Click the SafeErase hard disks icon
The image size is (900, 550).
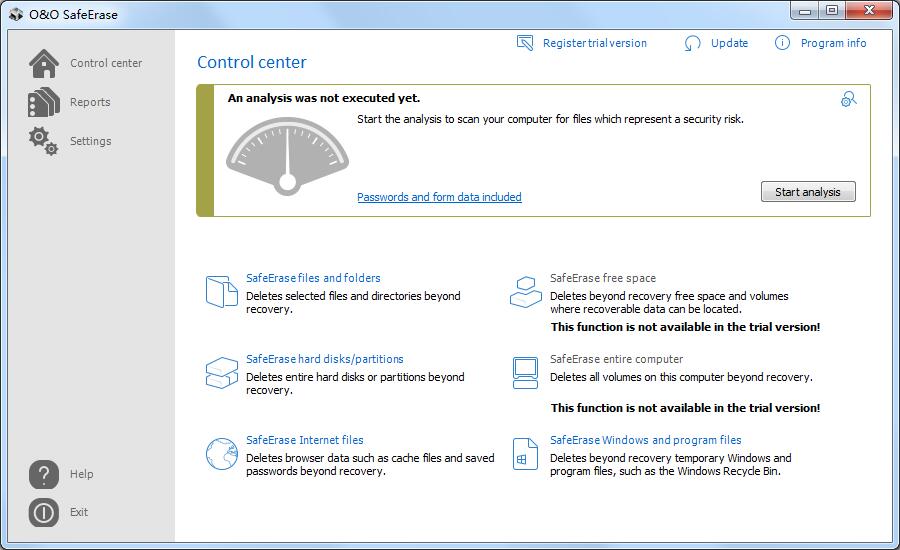click(x=221, y=372)
